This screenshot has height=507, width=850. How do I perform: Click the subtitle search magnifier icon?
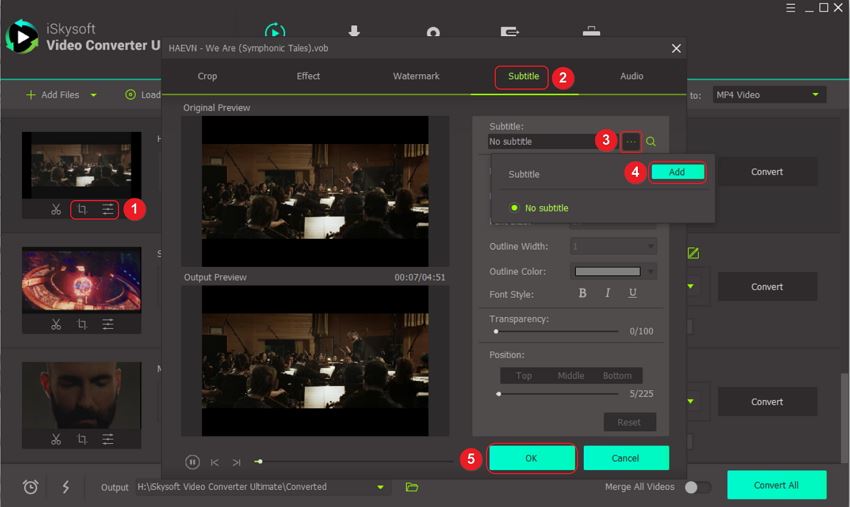pos(651,142)
